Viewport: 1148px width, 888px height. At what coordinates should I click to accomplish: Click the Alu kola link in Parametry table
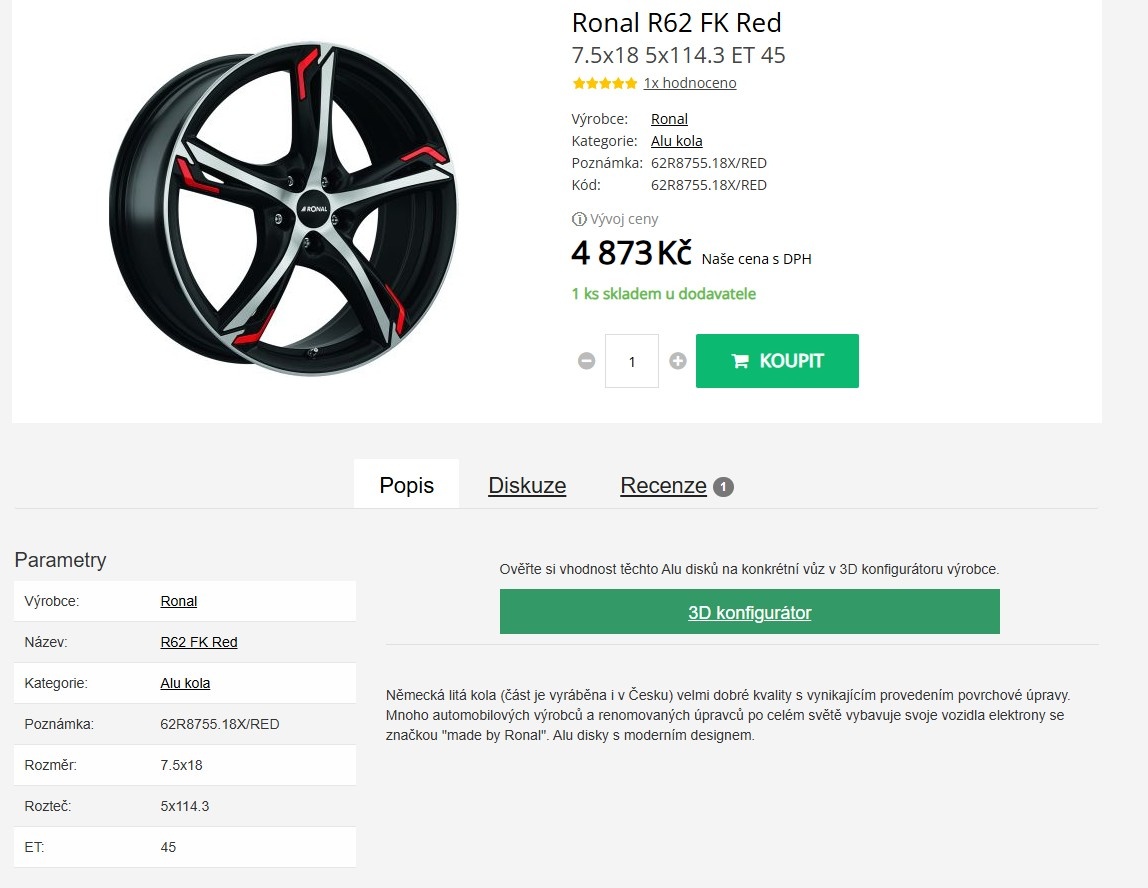point(185,682)
